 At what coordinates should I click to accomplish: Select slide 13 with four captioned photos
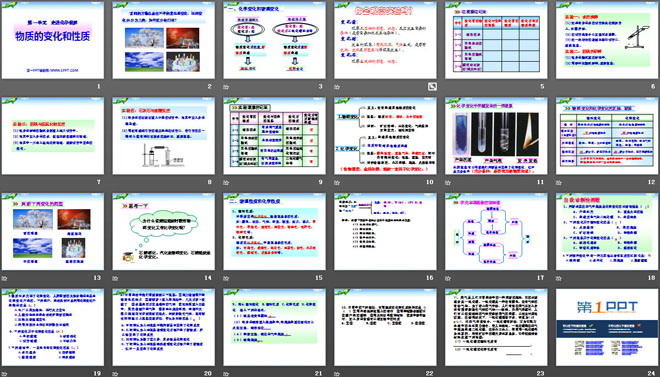pos(53,231)
